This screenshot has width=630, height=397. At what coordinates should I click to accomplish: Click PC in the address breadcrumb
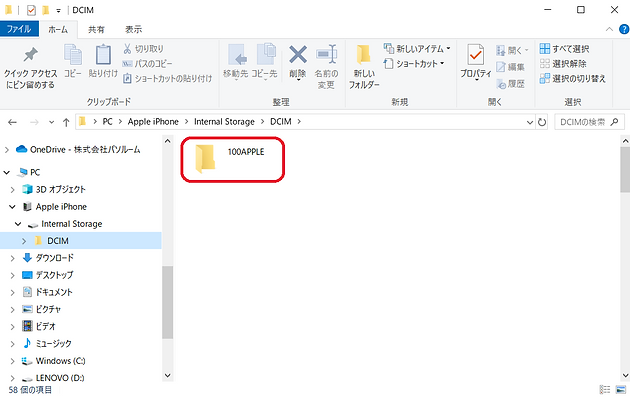pyautogui.click(x=107, y=122)
